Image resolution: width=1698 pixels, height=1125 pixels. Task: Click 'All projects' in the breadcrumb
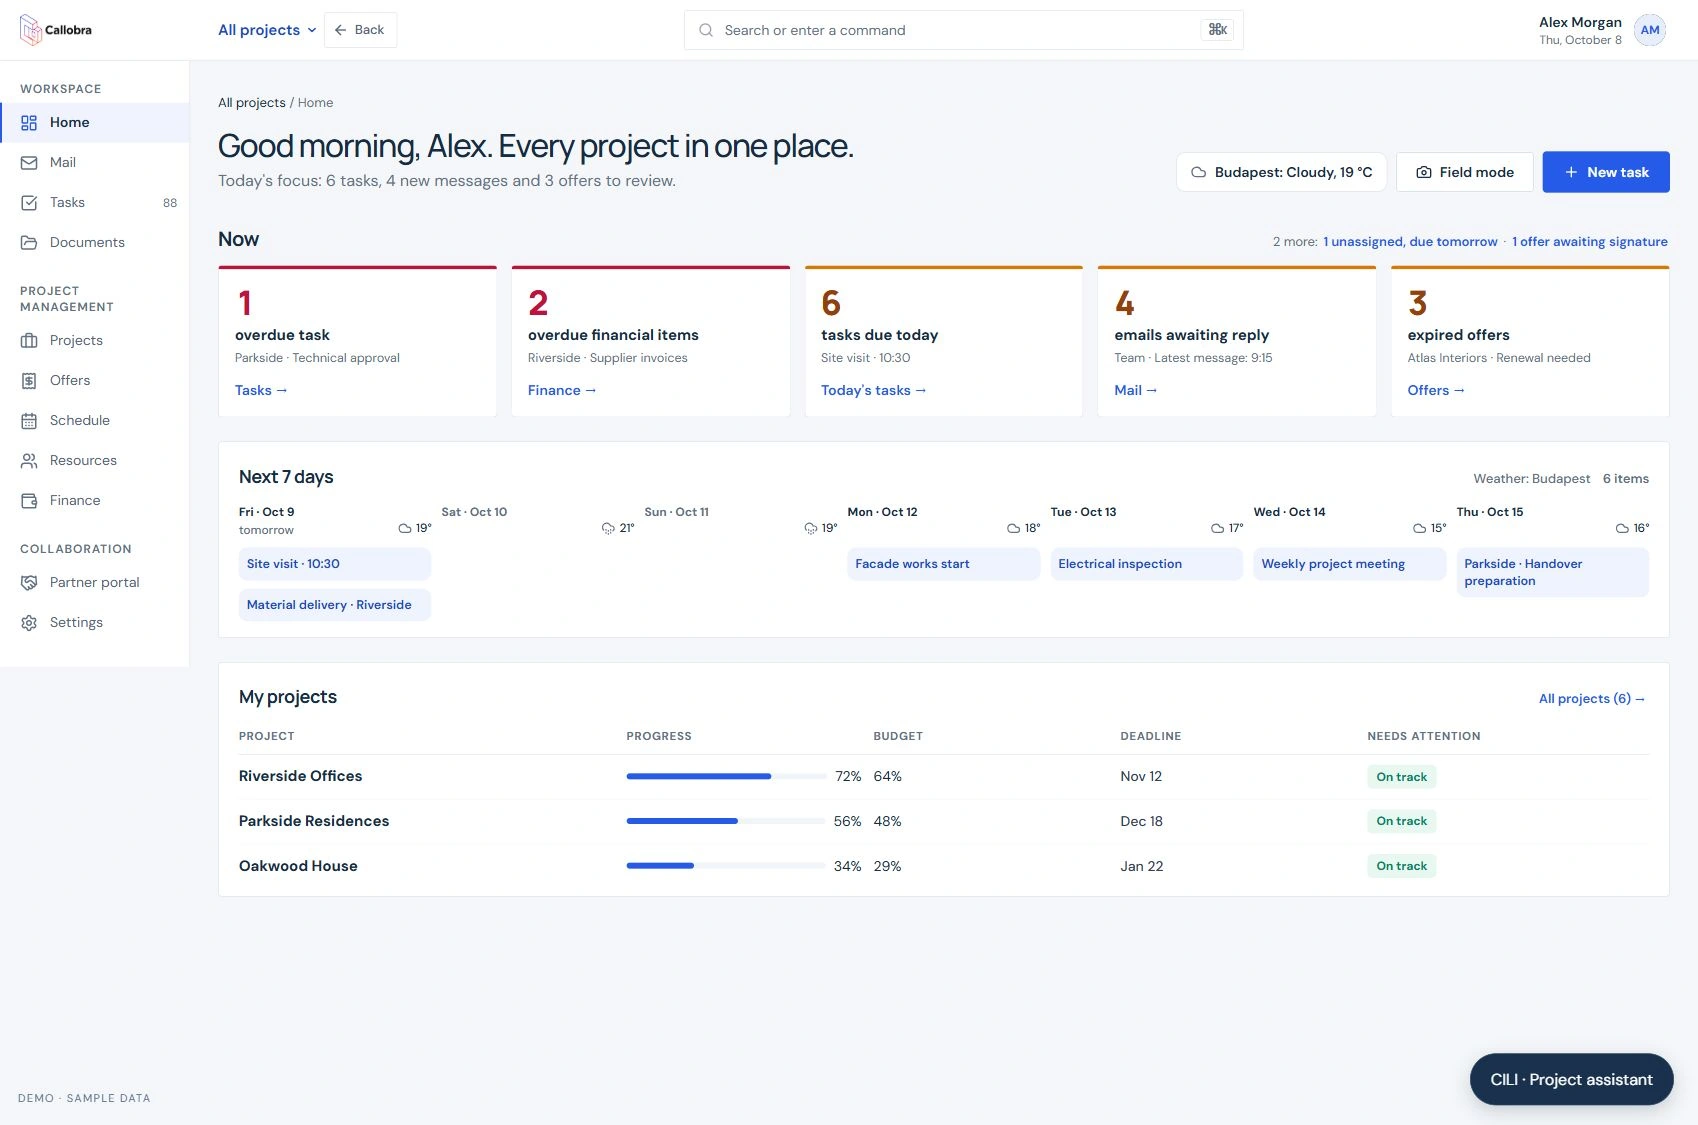252,103
